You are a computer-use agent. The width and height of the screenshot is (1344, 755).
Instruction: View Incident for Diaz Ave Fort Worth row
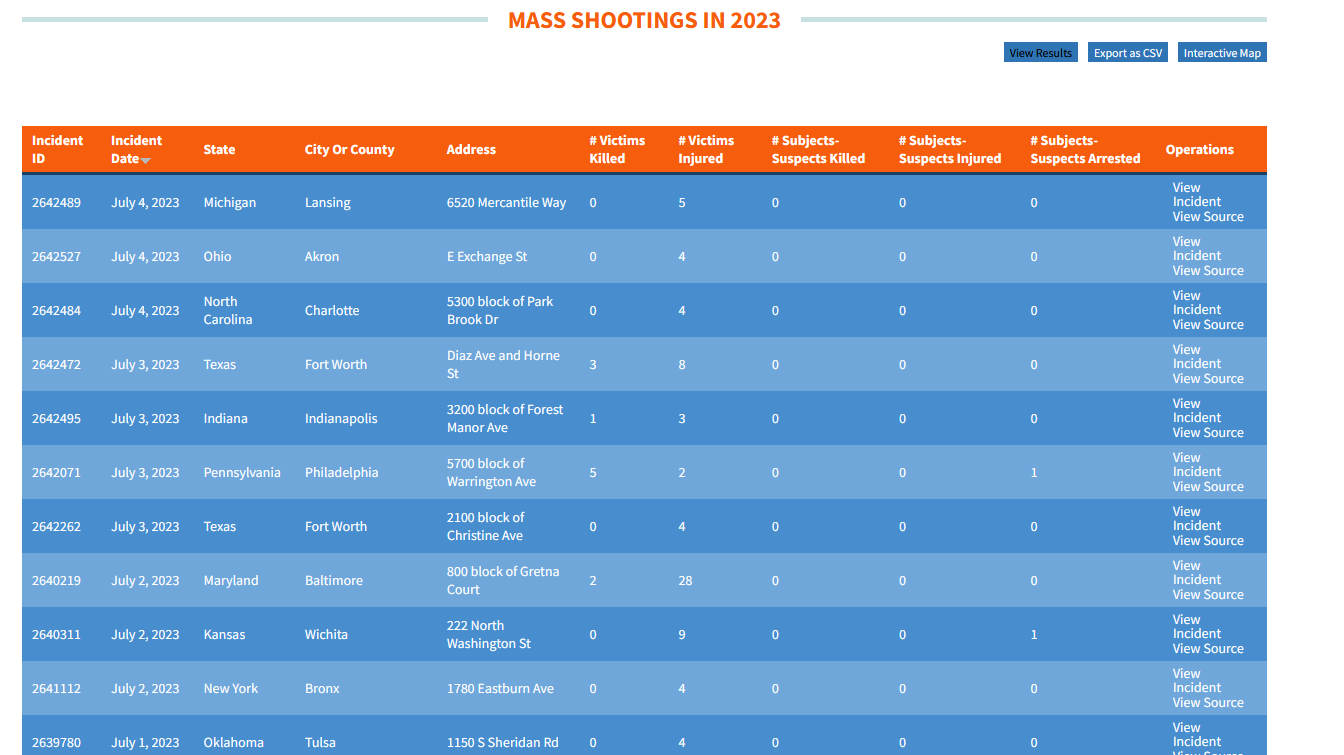pos(1197,356)
